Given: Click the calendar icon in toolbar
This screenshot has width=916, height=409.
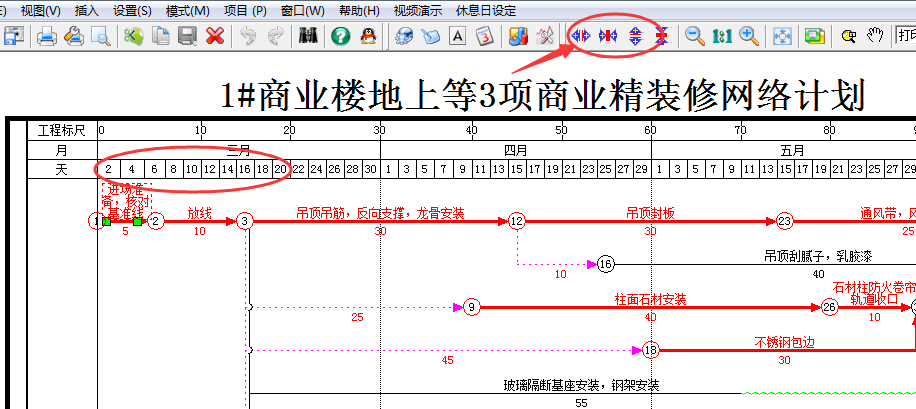Looking at the screenshot, I should pyautogui.click(x=485, y=37).
